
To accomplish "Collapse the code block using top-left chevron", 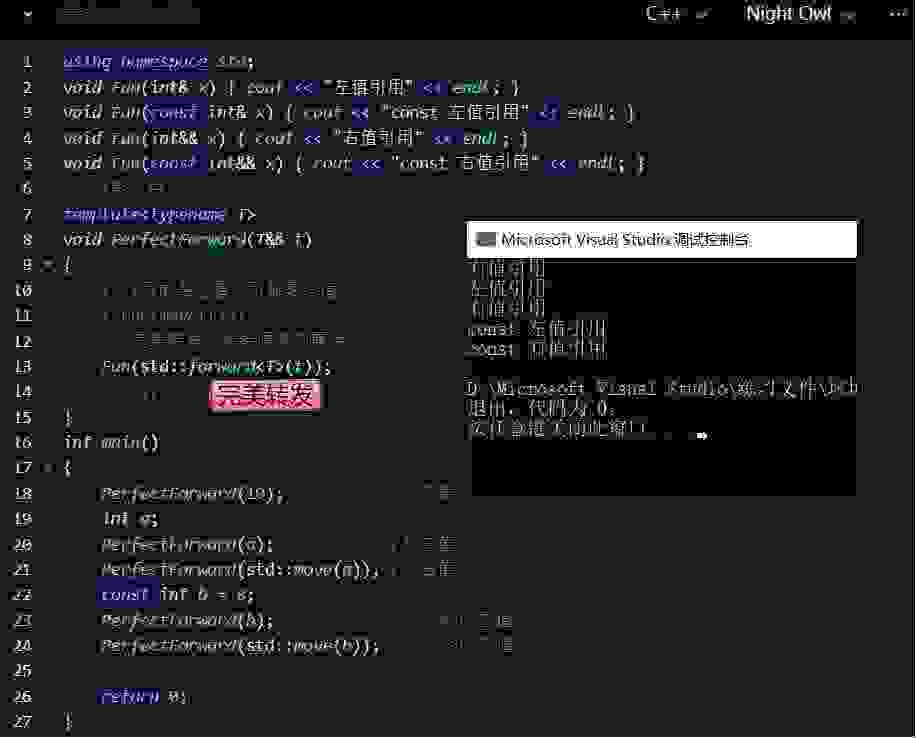I will 27,16.
